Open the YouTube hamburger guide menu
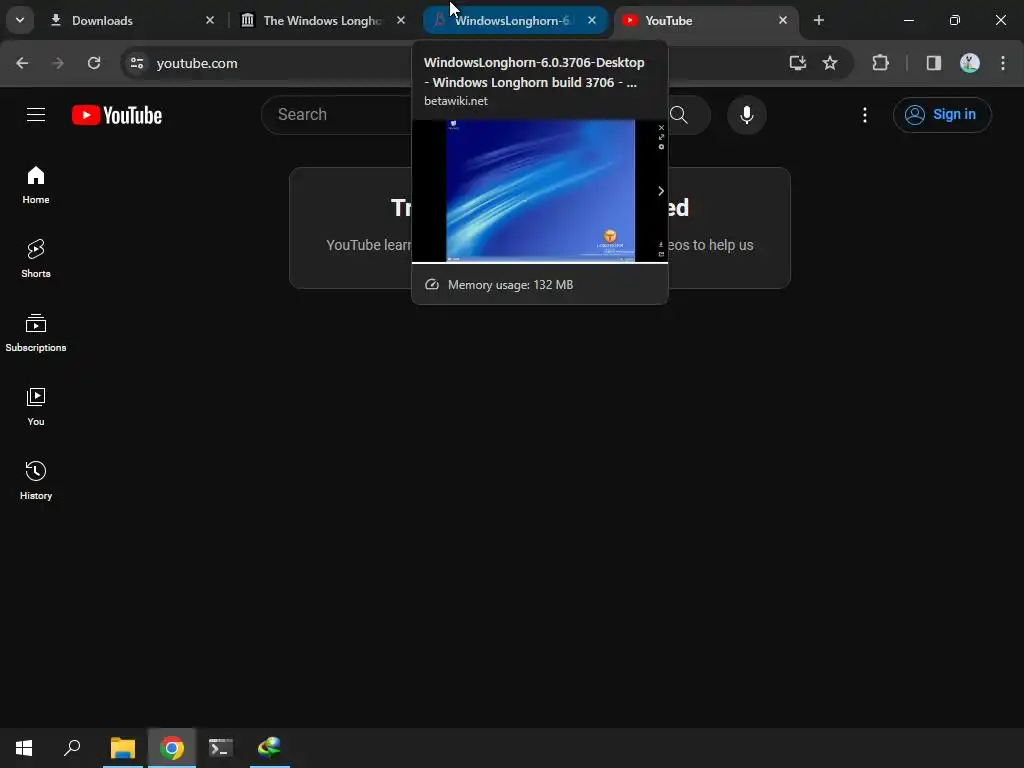Image resolution: width=1024 pixels, height=768 pixels. tap(36, 115)
